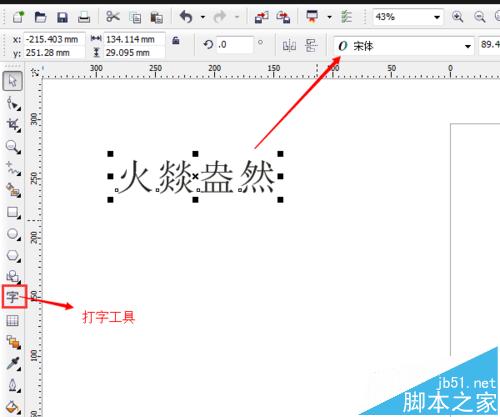Click the Copy icon

135,17
